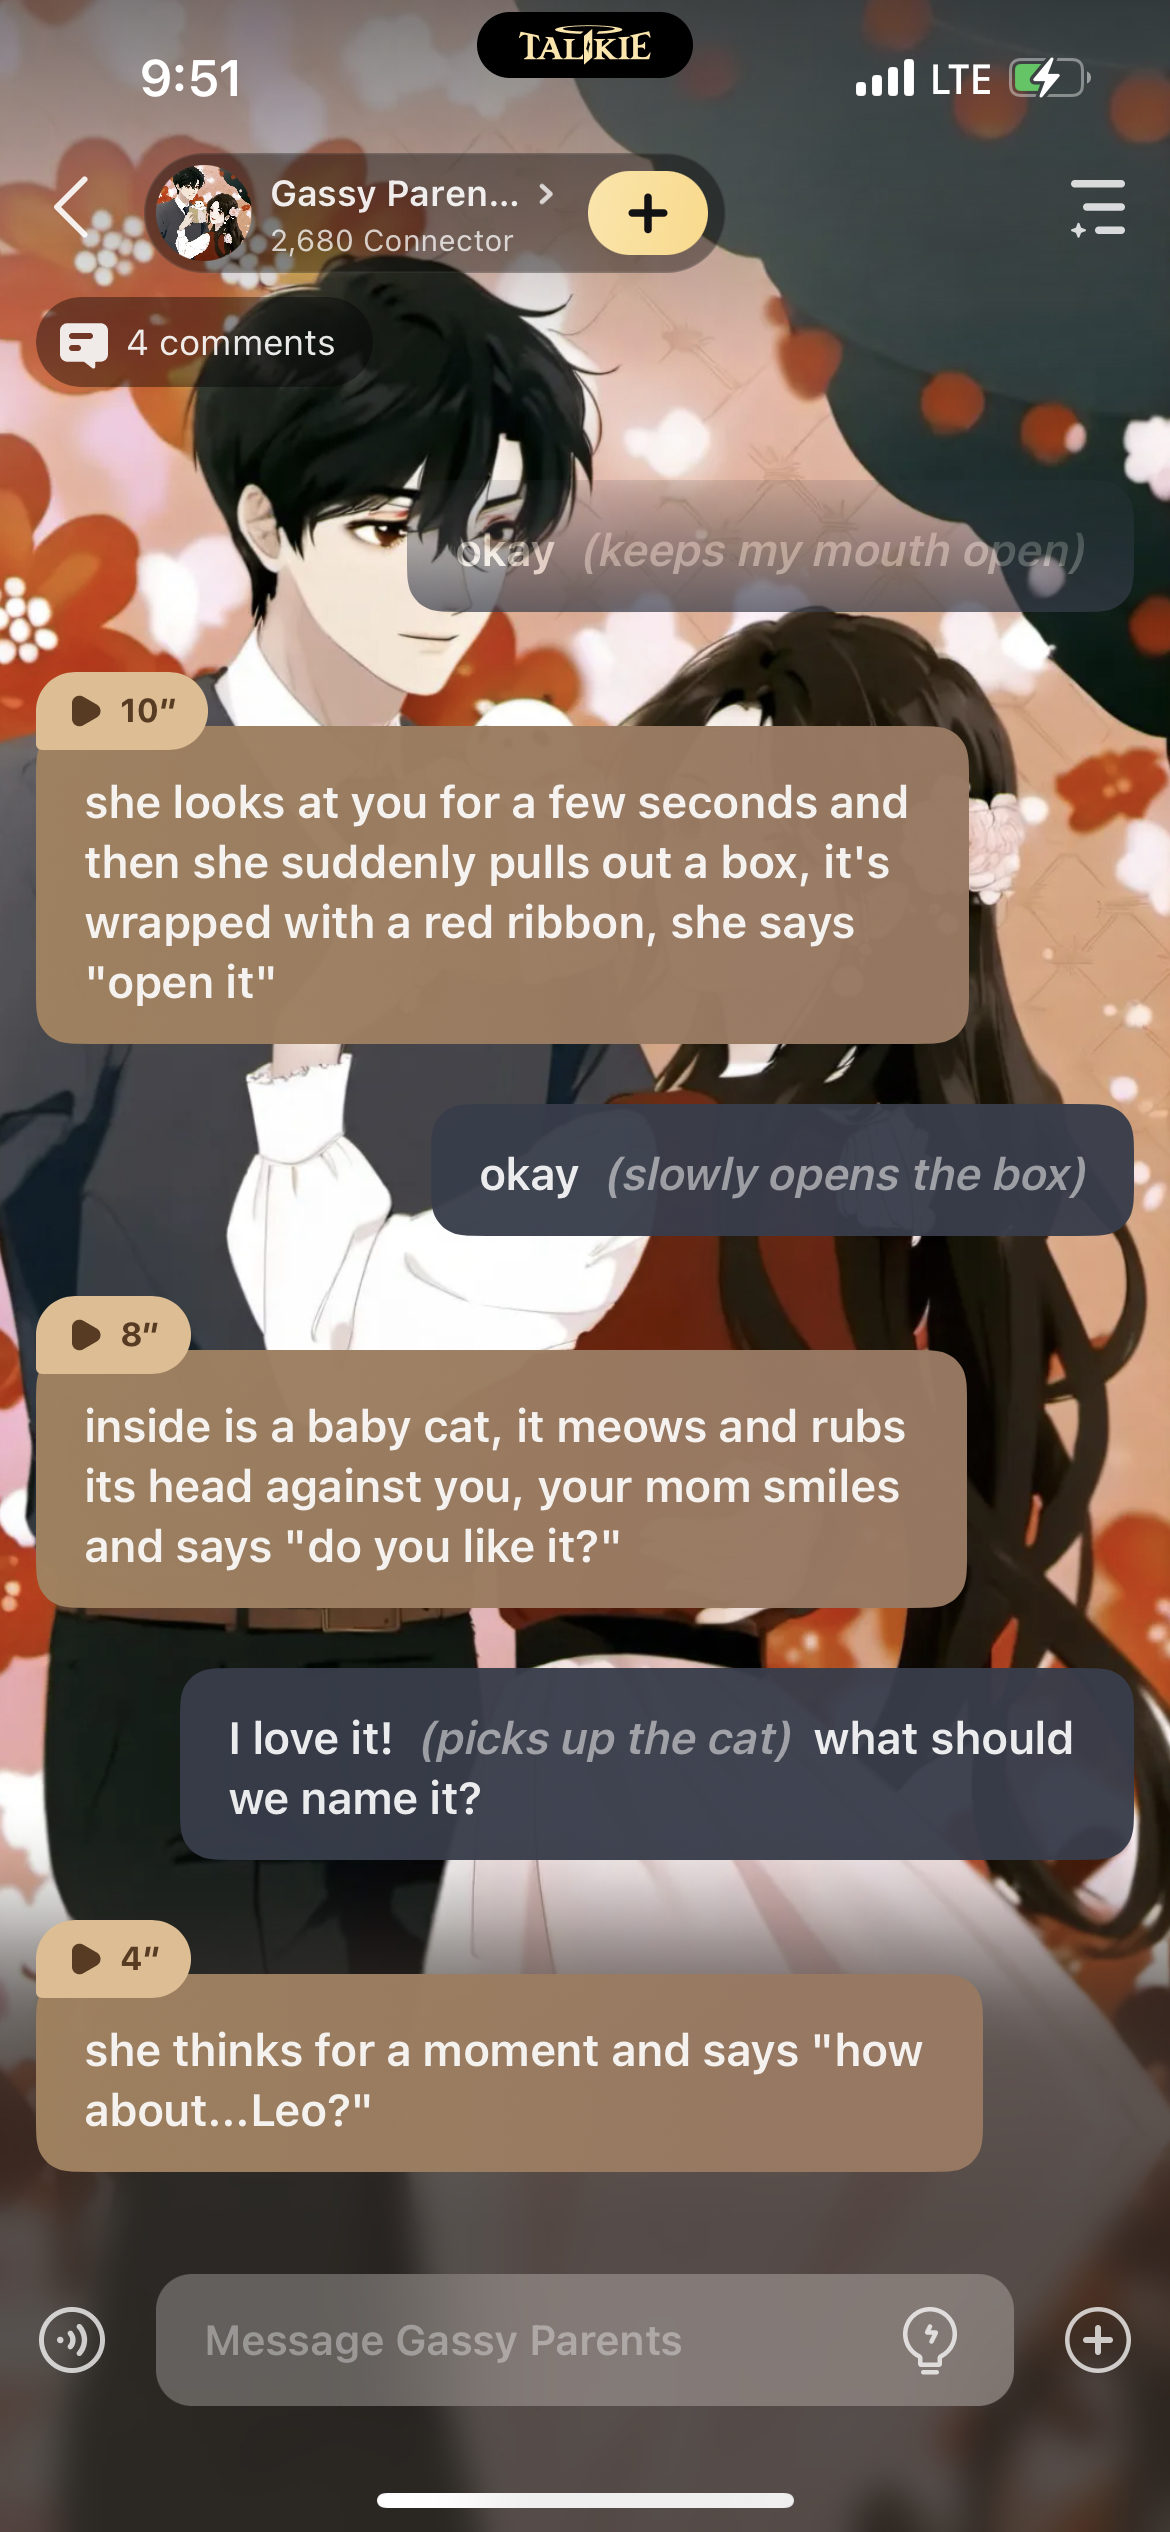This screenshot has width=1170, height=2532.
Task: Play the 10-second voice message
Action: coord(122,711)
